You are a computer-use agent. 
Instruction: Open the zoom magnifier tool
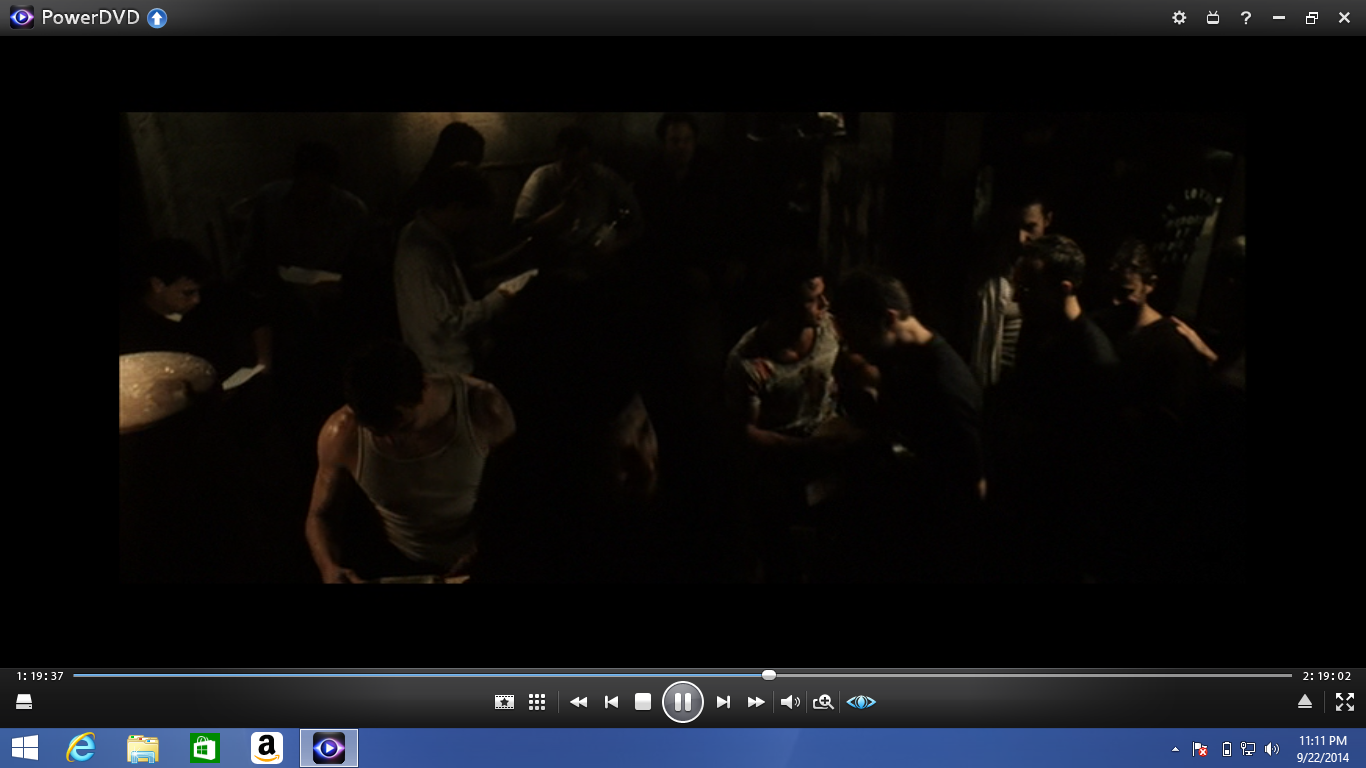click(x=823, y=702)
